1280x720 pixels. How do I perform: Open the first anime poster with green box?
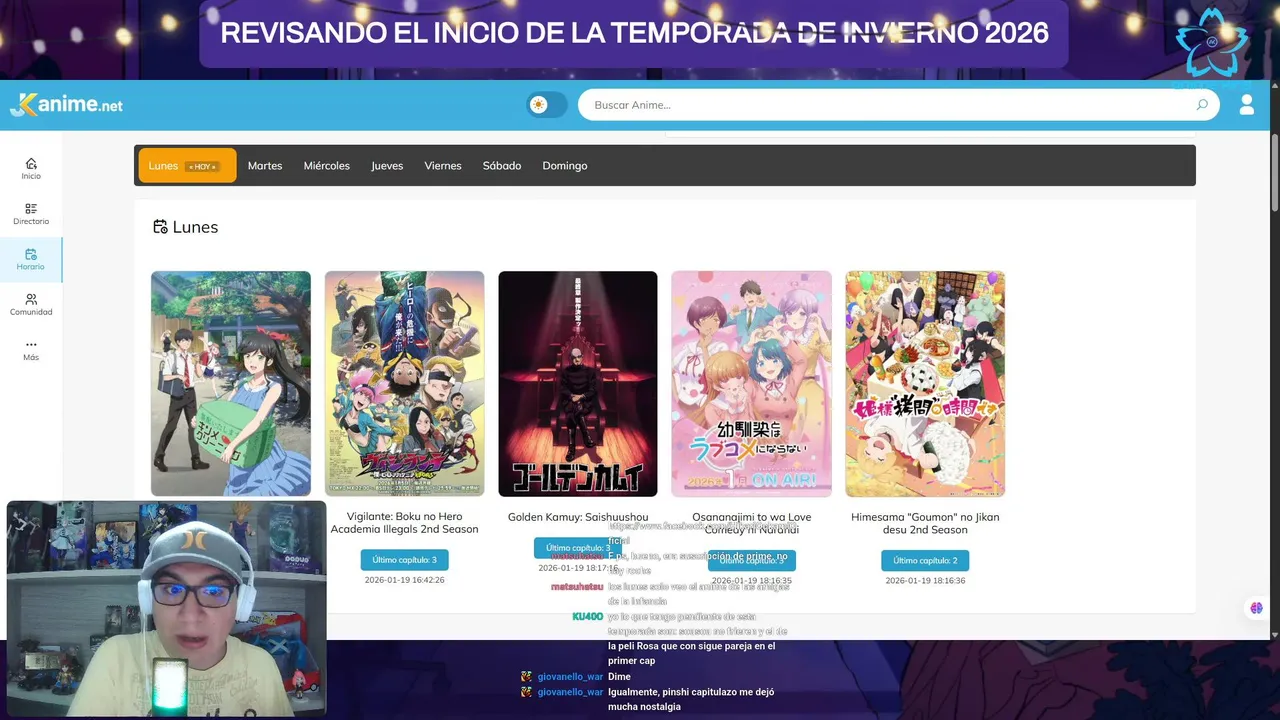(231, 384)
